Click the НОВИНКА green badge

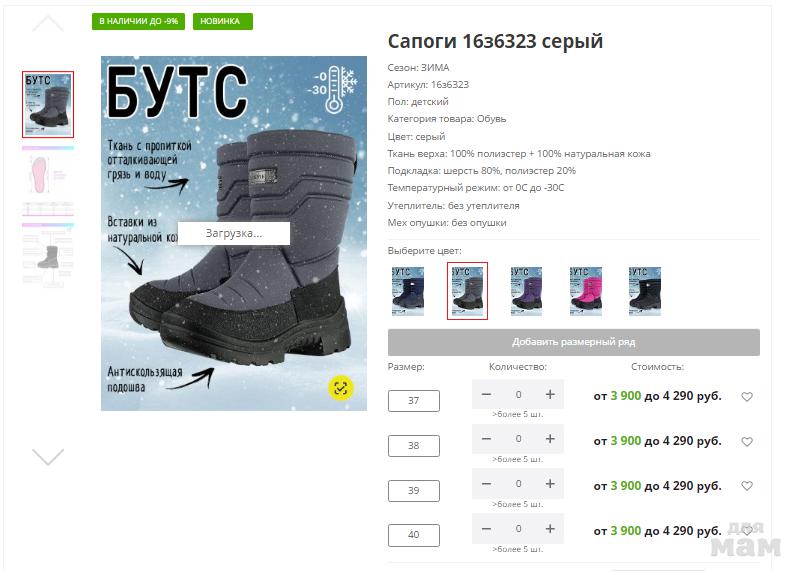coord(222,21)
